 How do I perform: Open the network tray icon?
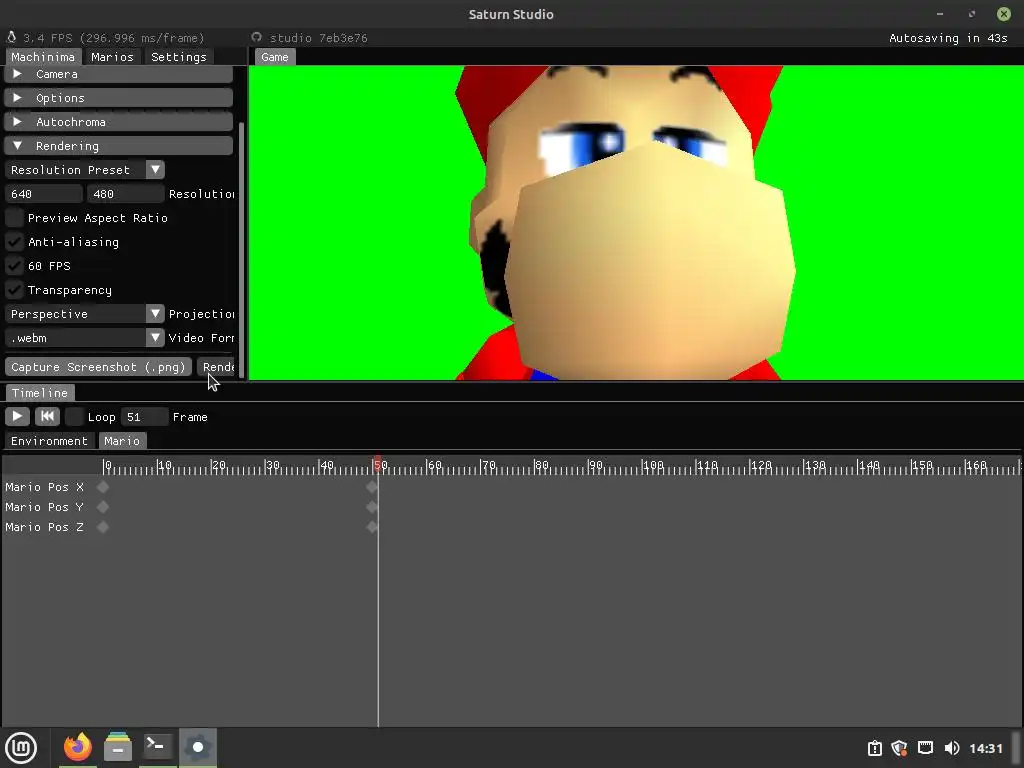click(x=925, y=748)
